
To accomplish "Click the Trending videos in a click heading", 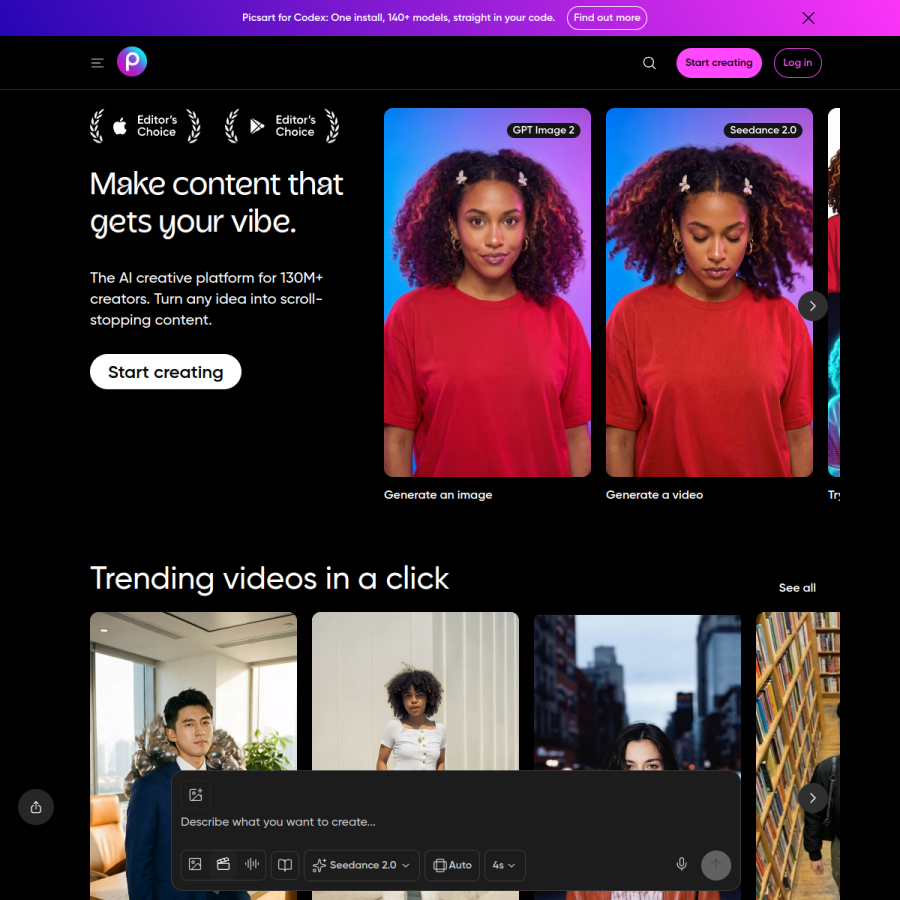I will coord(269,579).
